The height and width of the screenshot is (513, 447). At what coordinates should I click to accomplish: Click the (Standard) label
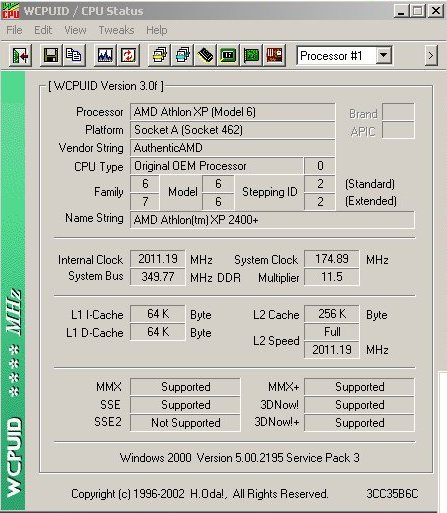(x=370, y=184)
